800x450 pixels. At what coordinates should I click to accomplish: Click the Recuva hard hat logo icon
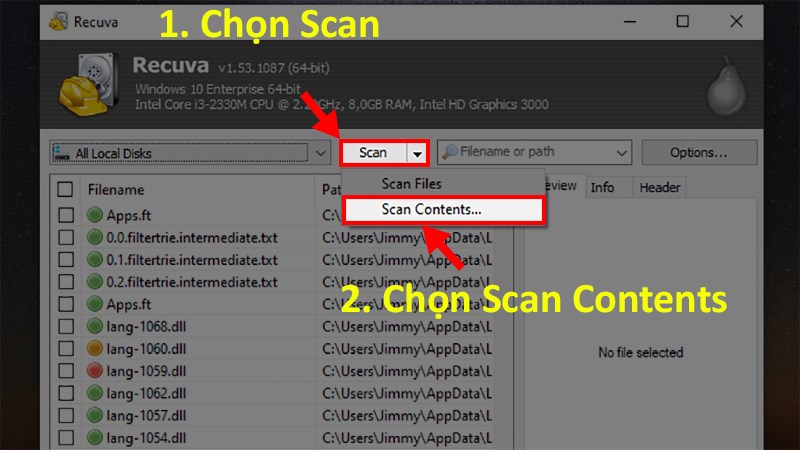pyautogui.click(x=89, y=84)
